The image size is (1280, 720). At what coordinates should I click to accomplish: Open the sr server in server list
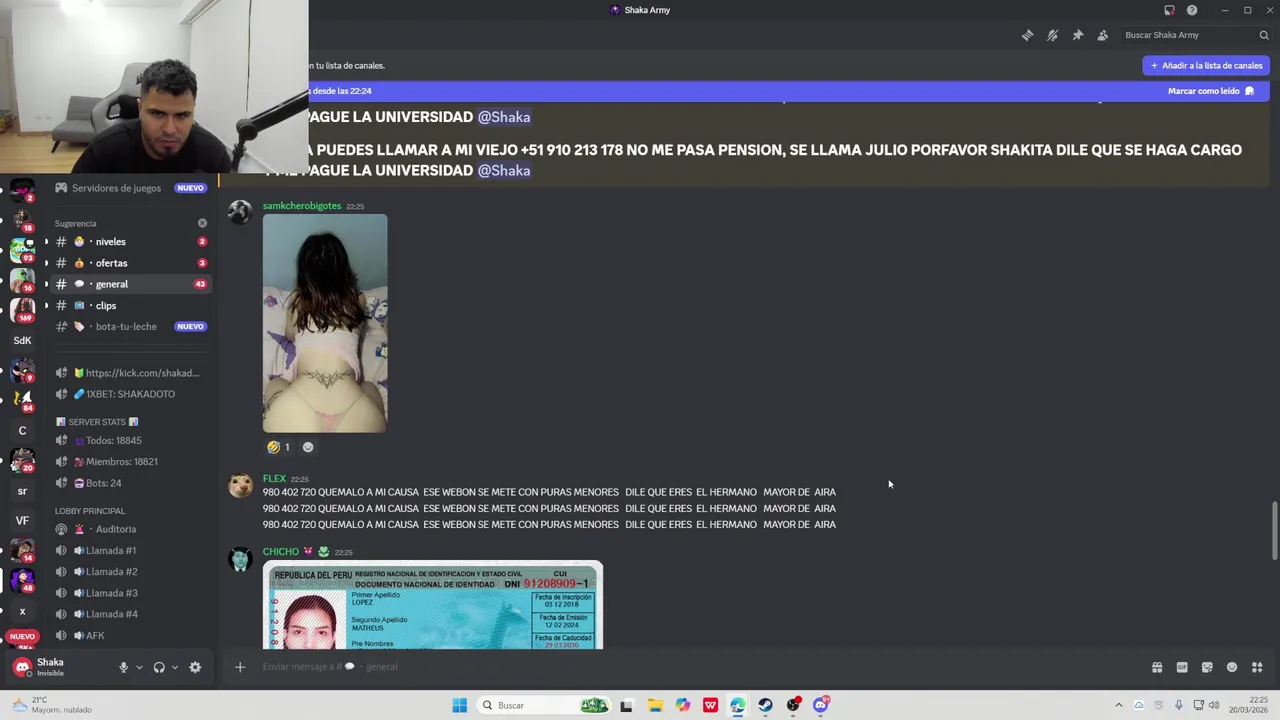22,491
